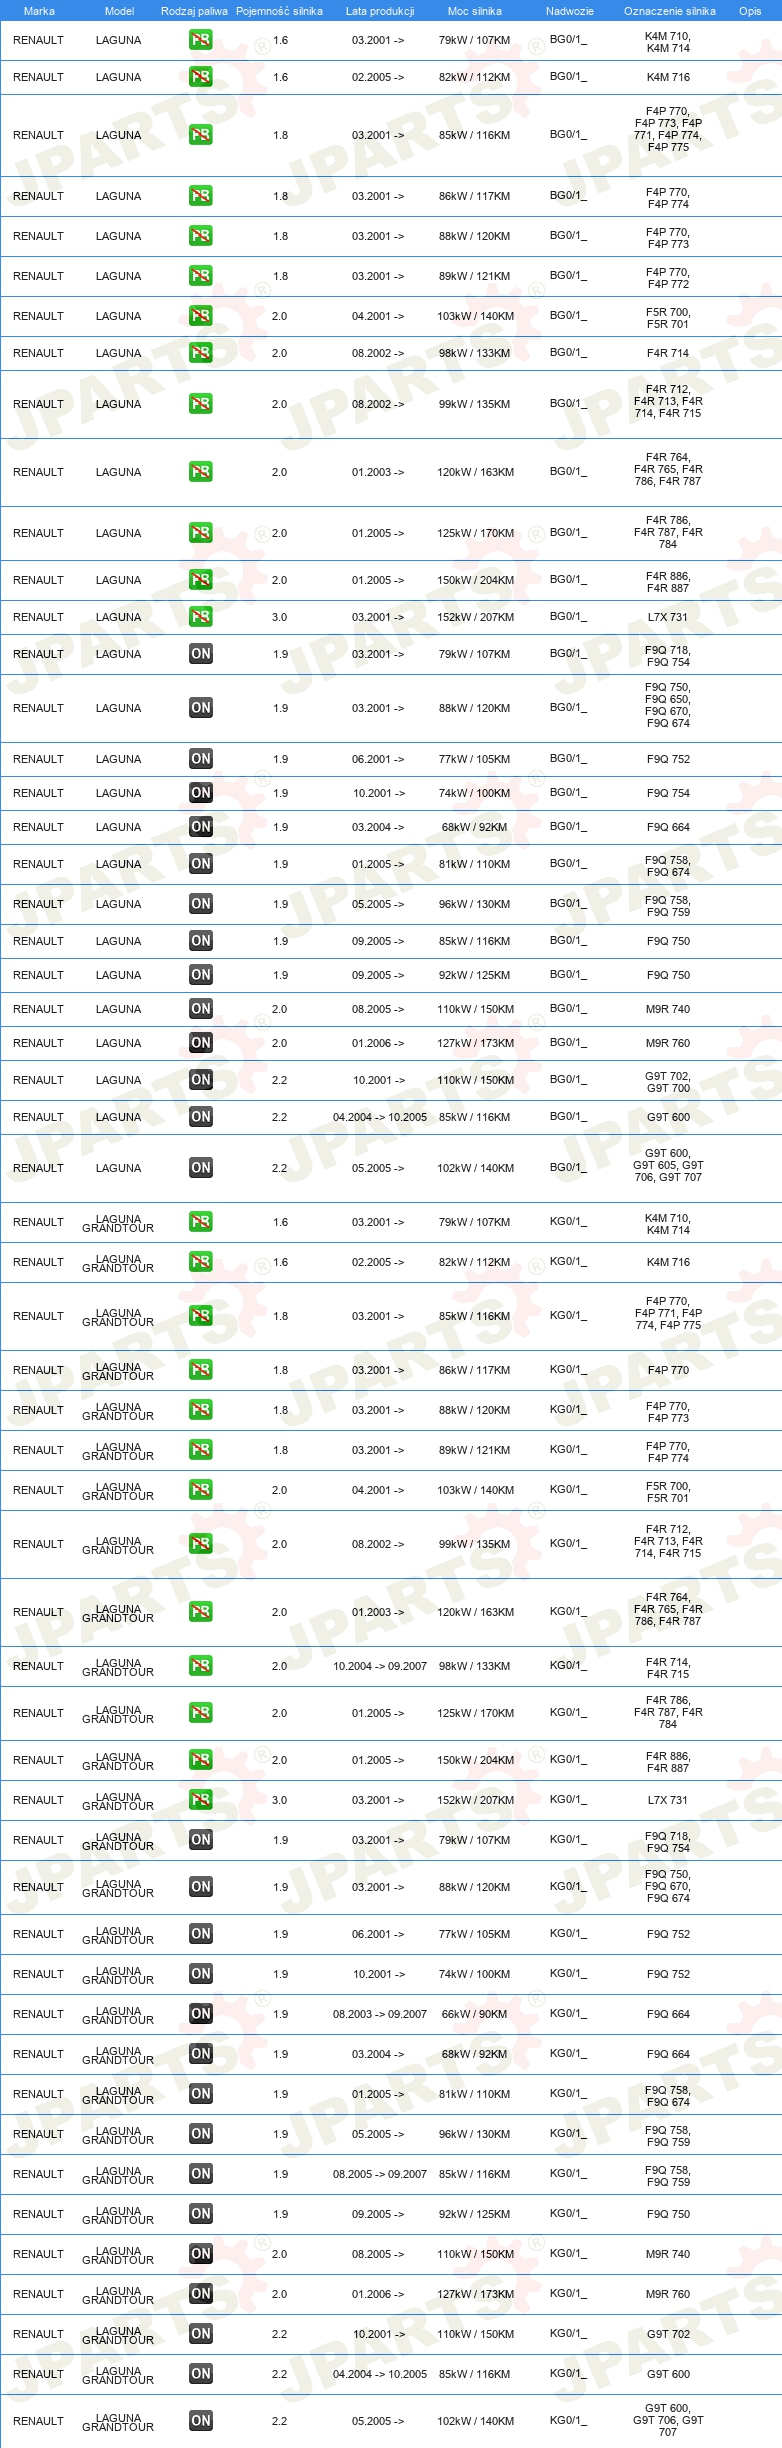Click the Pojemność silnika column header
Viewport: 782px width, 2448px height.
point(279,11)
